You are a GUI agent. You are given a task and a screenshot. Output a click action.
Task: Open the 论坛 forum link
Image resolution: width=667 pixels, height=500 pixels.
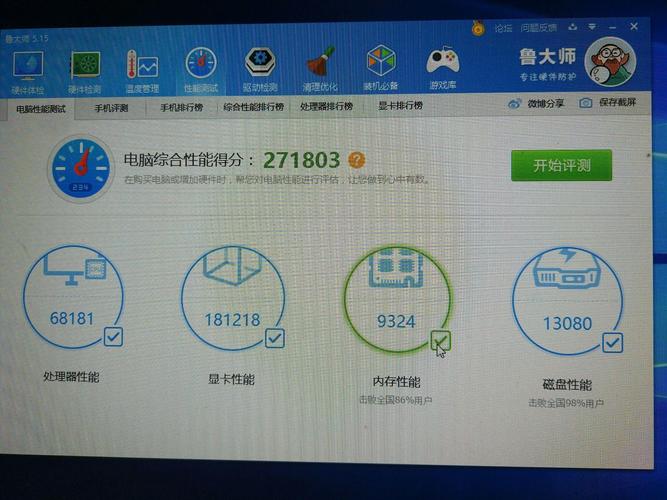pyautogui.click(x=503, y=29)
